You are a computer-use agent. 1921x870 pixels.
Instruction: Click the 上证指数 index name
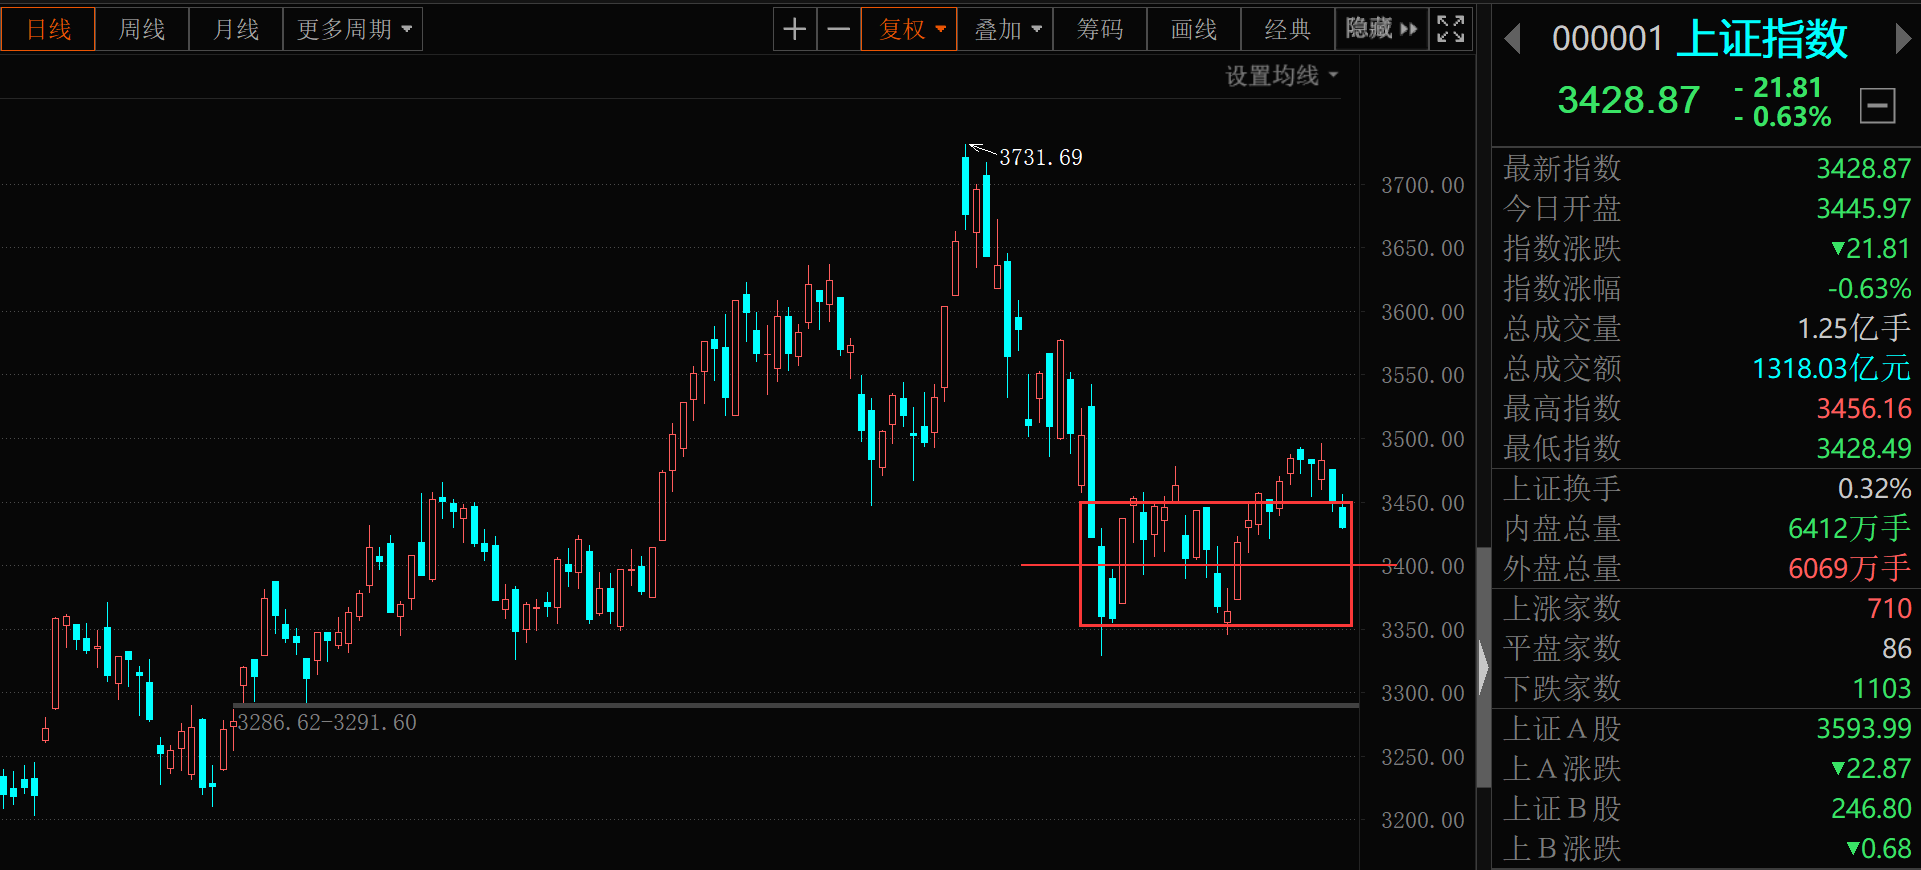tap(1762, 39)
